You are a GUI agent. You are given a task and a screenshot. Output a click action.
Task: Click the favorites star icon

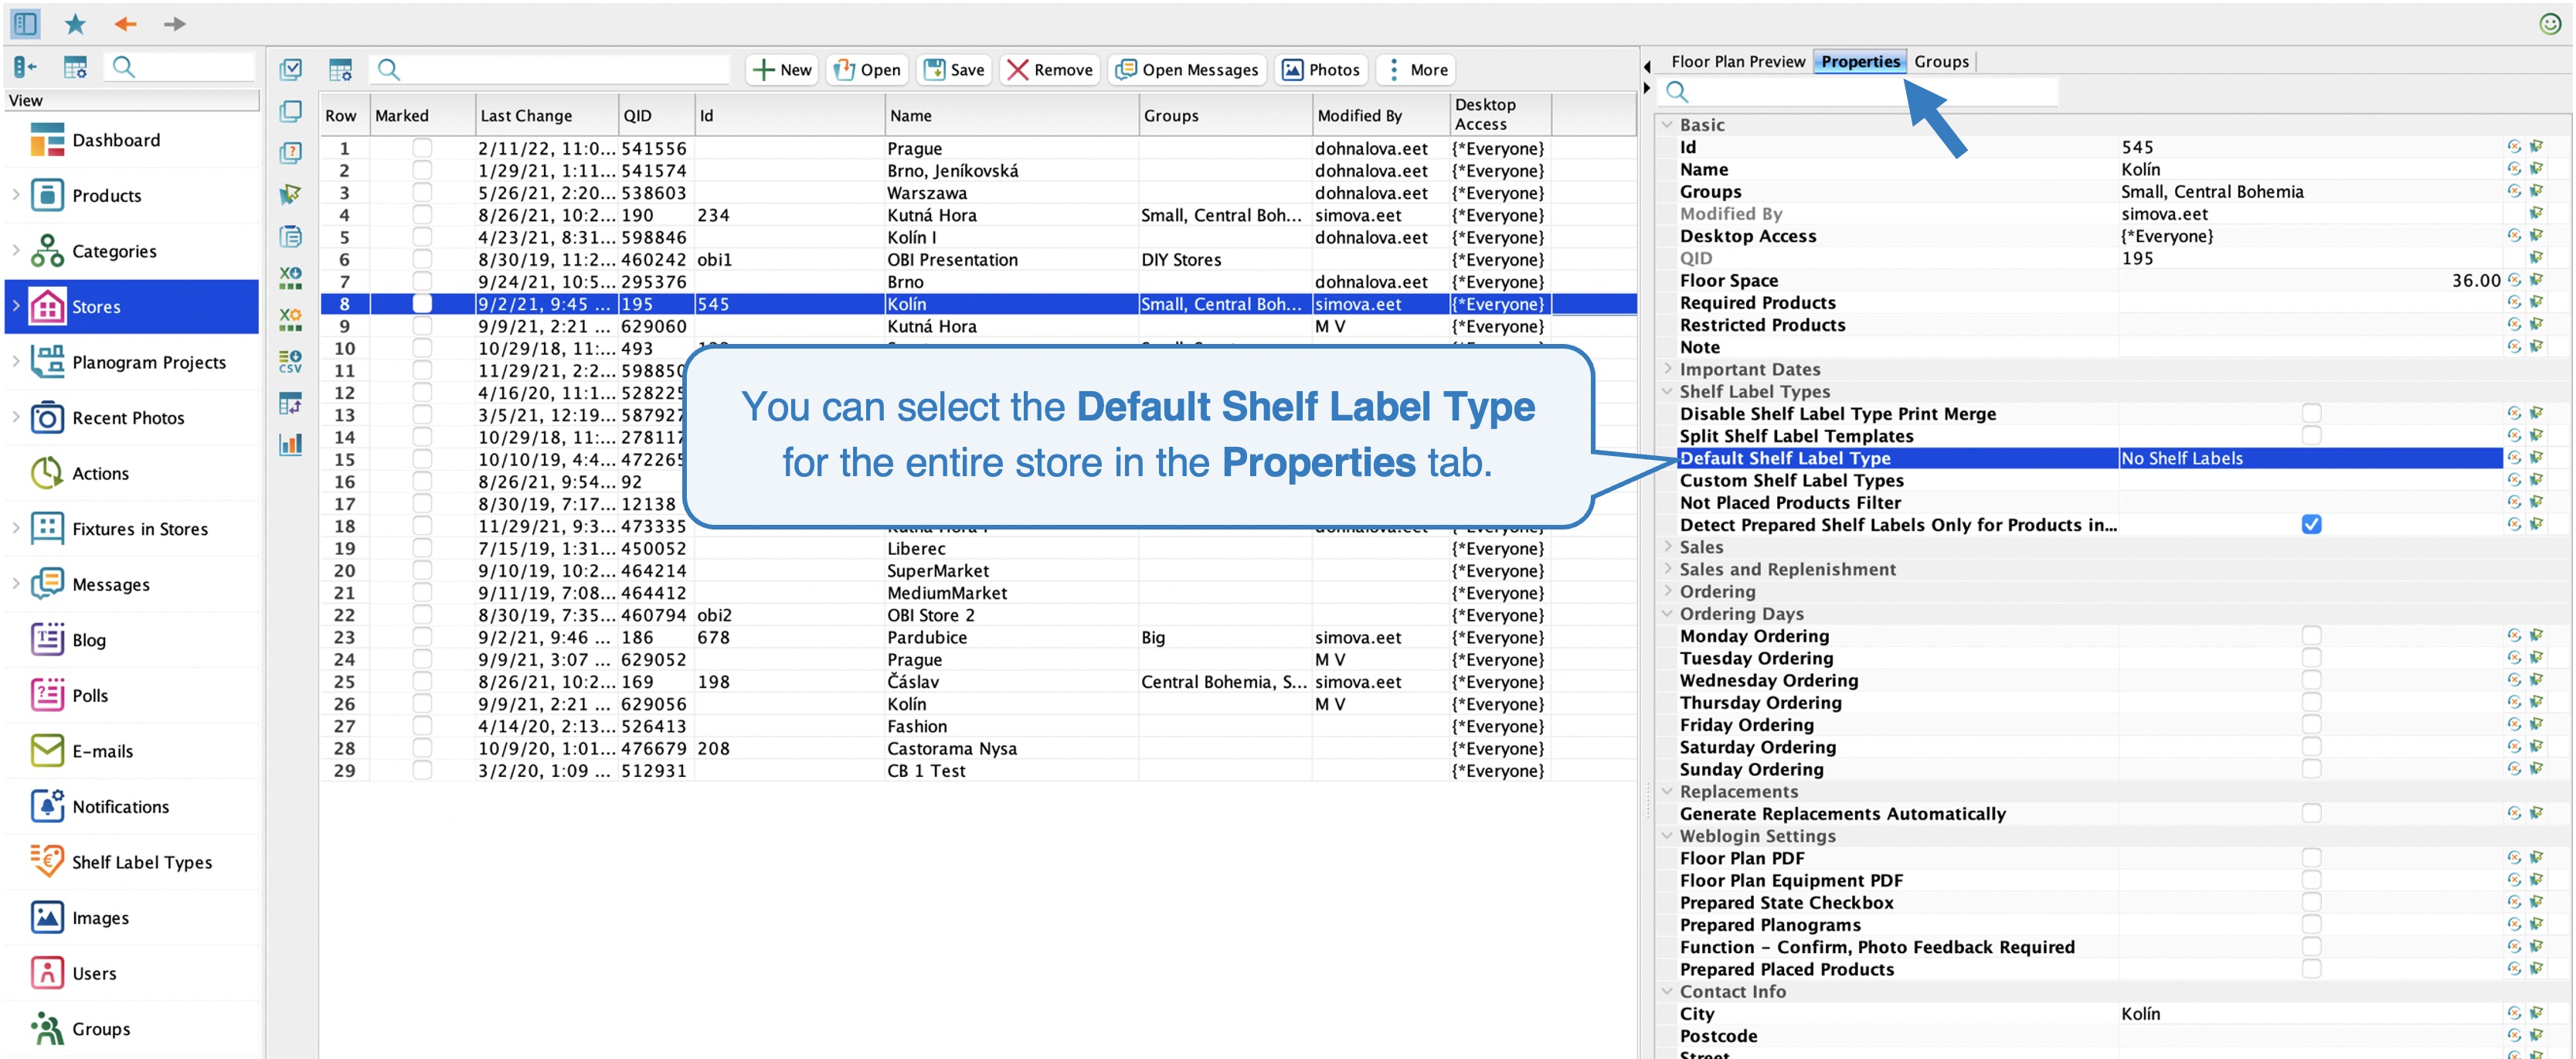pos(75,23)
